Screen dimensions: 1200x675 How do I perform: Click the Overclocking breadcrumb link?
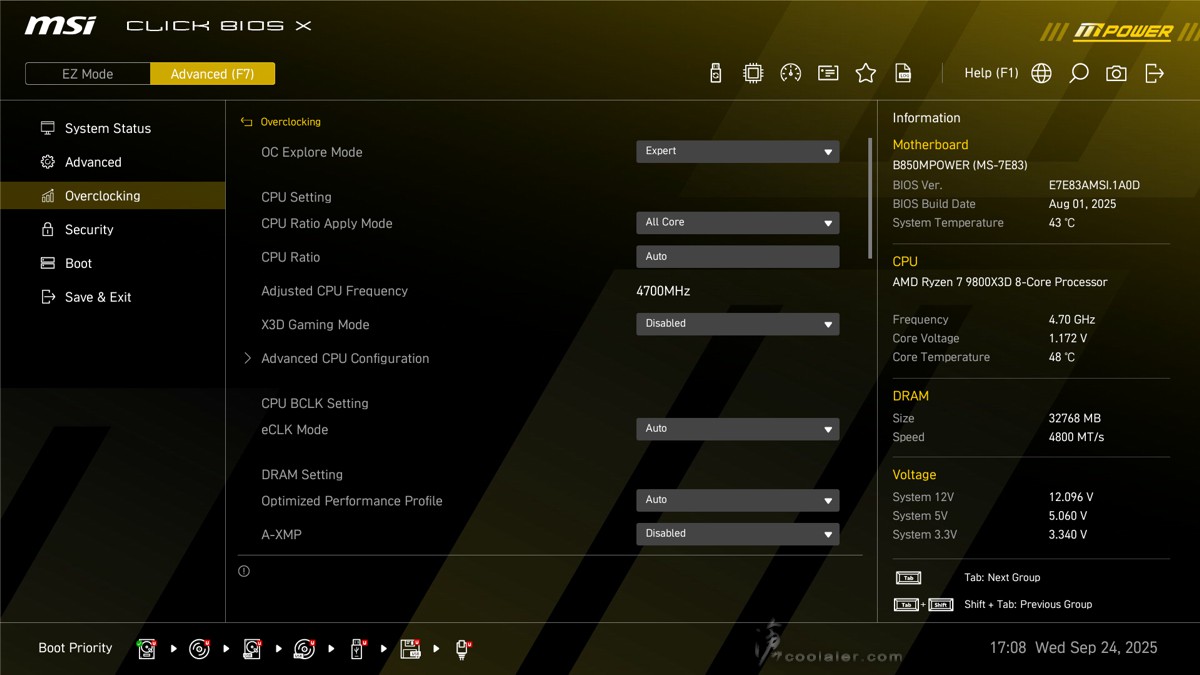(x=291, y=122)
